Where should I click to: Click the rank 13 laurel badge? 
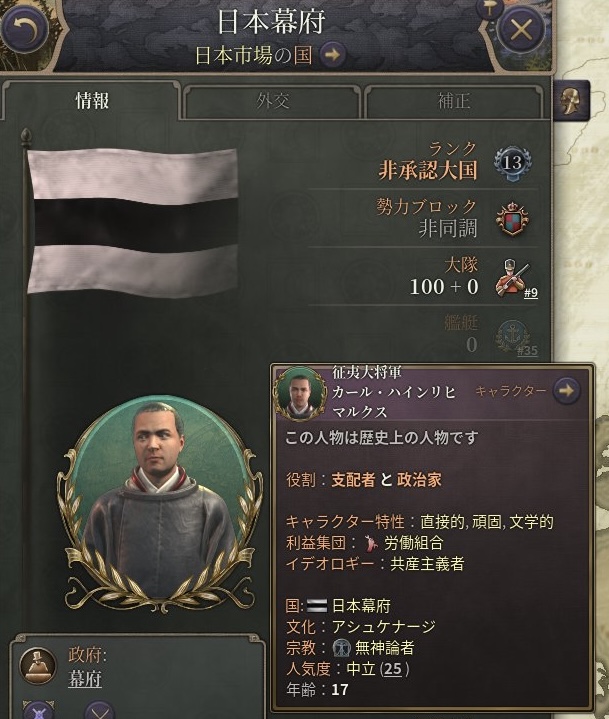point(512,162)
